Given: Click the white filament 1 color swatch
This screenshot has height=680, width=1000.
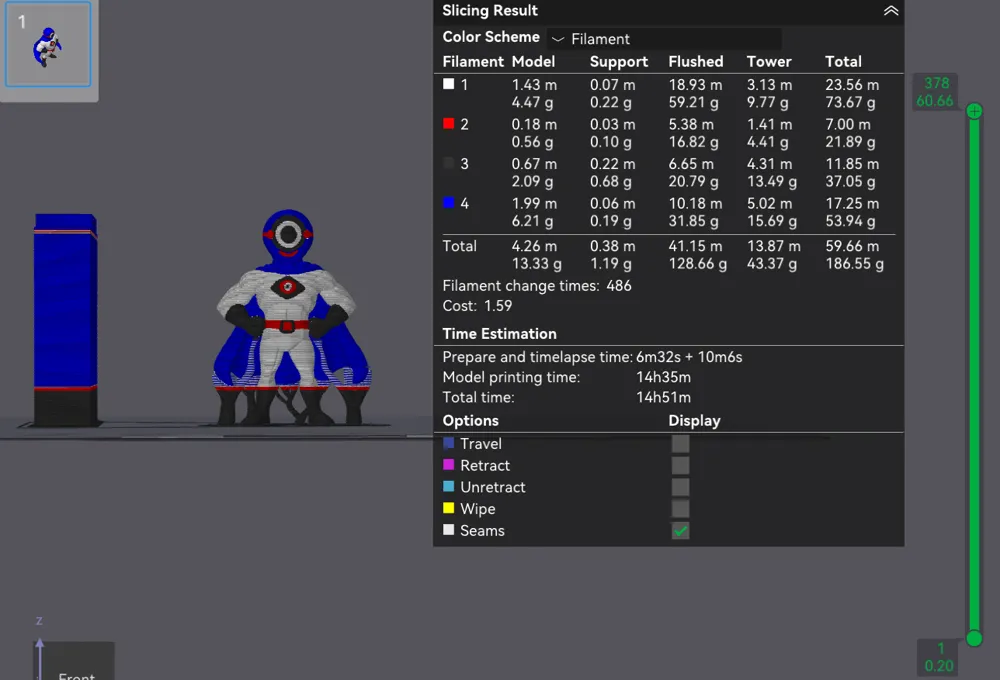Looking at the screenshot, I should (448, 84).
